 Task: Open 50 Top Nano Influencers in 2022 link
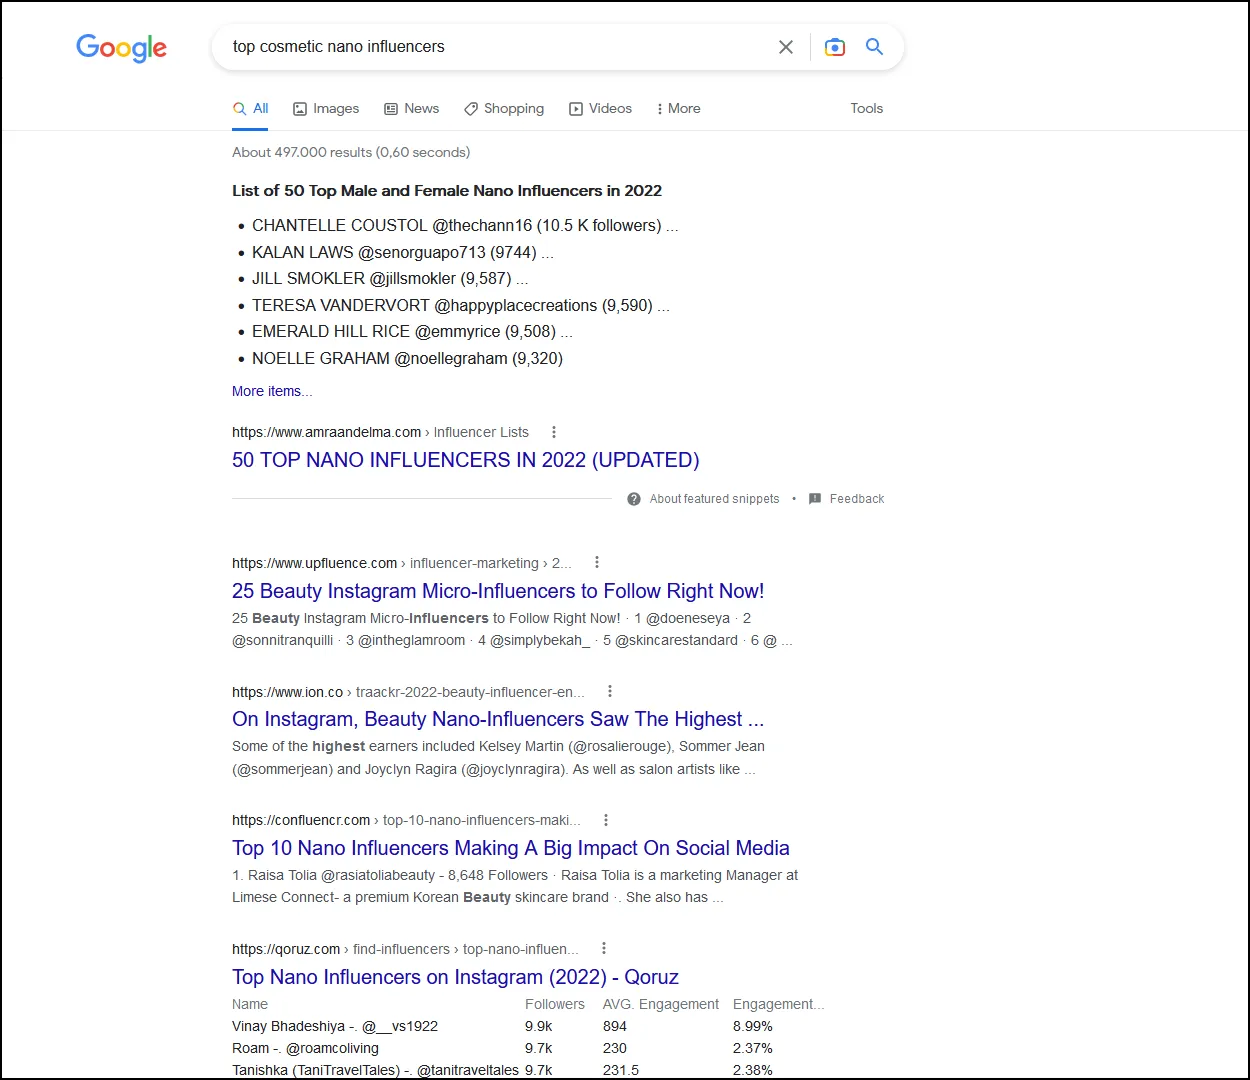point(465,460)
